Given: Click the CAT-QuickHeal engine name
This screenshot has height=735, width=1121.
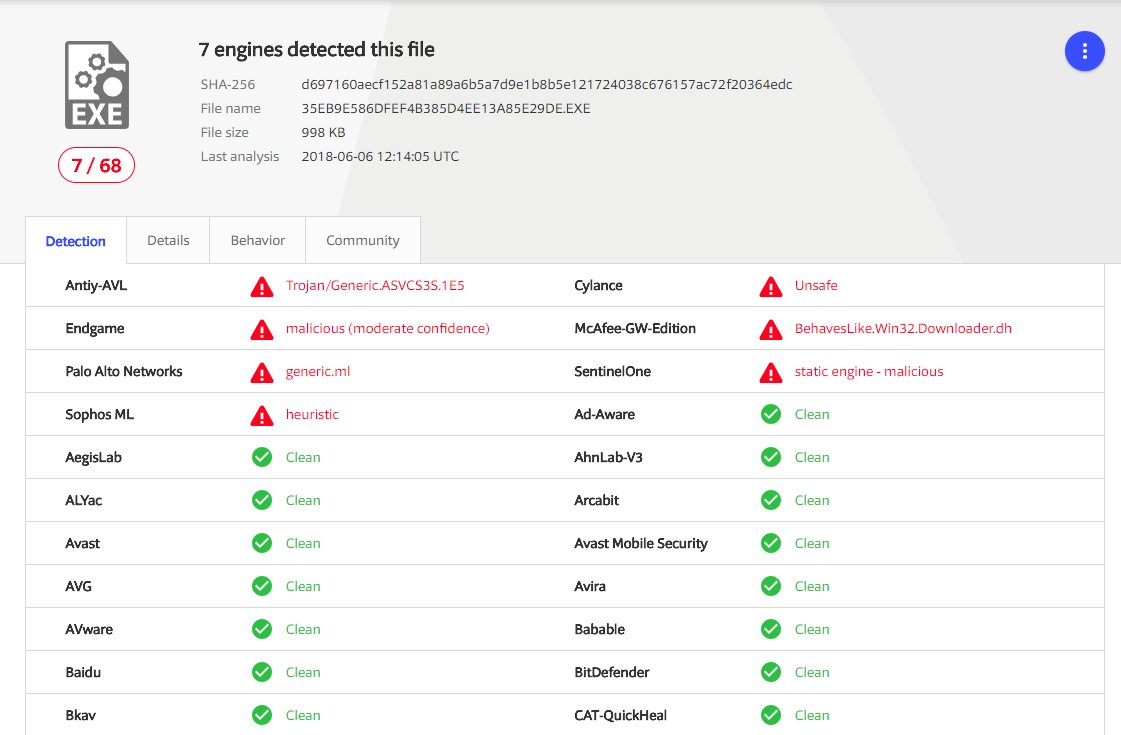Looking at the screenshot, I should pyautogui.click(x=621, y=714).
